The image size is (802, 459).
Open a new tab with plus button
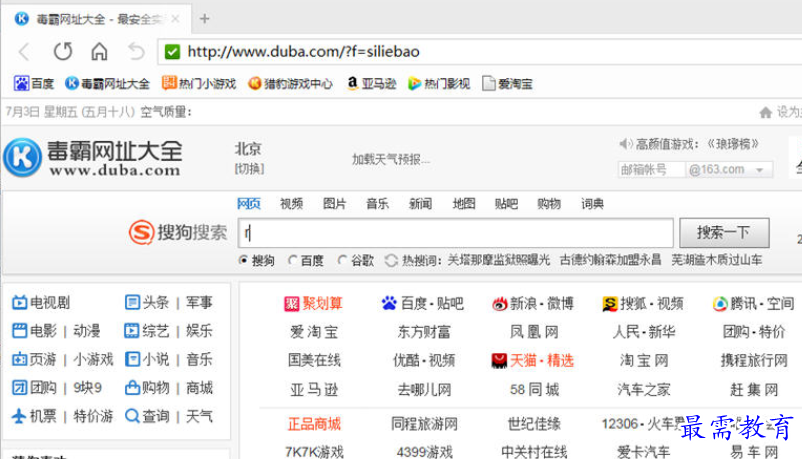(x=205, y=19)
